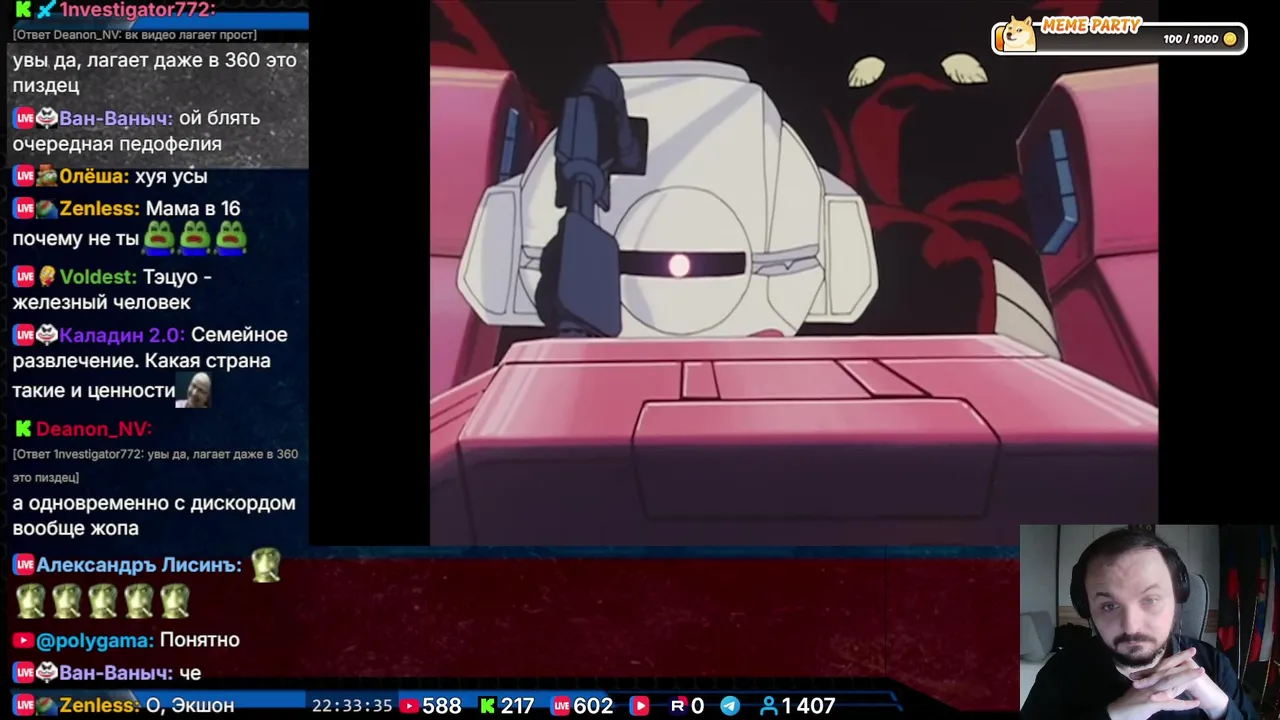
Task: Click the emote next to Александръ Лисинъ name
Action: click(x=266, y=565)
